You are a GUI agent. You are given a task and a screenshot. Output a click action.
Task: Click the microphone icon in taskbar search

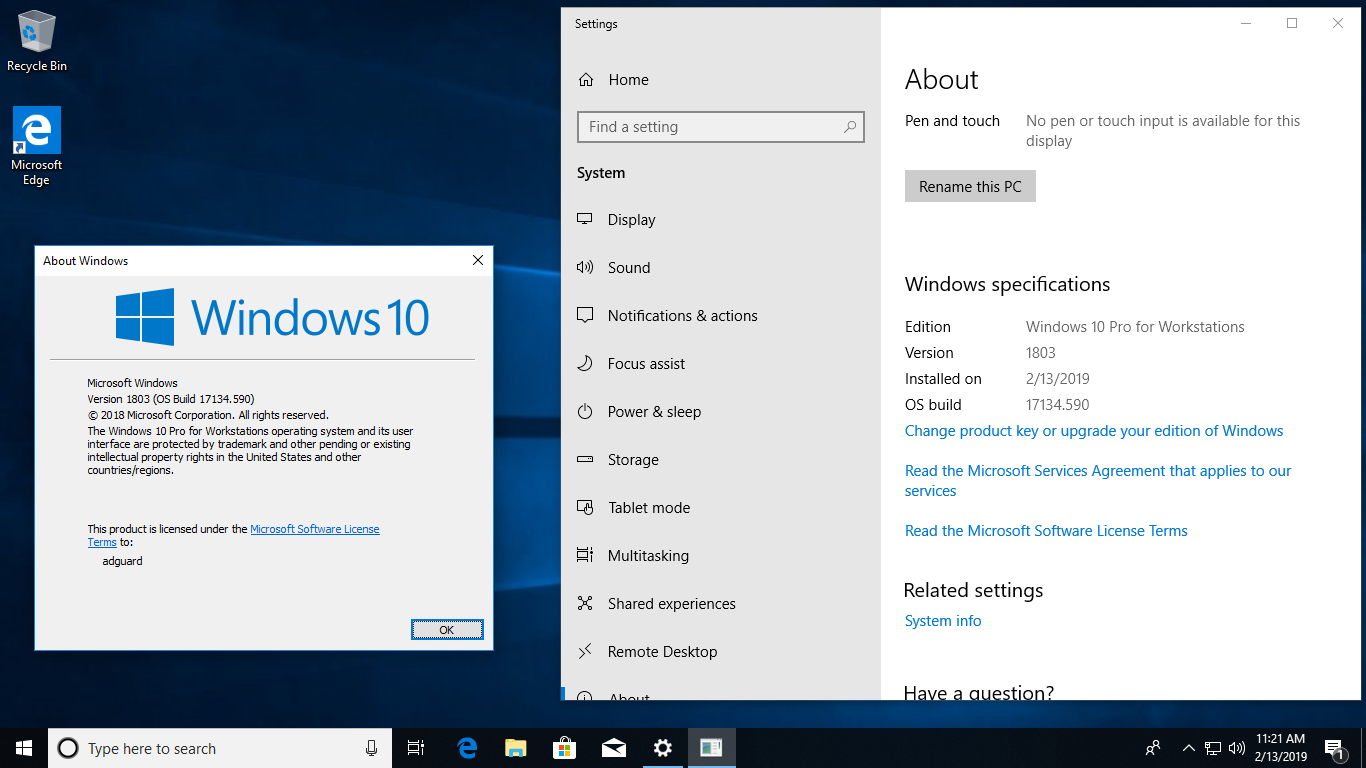(x=371, y=748)
